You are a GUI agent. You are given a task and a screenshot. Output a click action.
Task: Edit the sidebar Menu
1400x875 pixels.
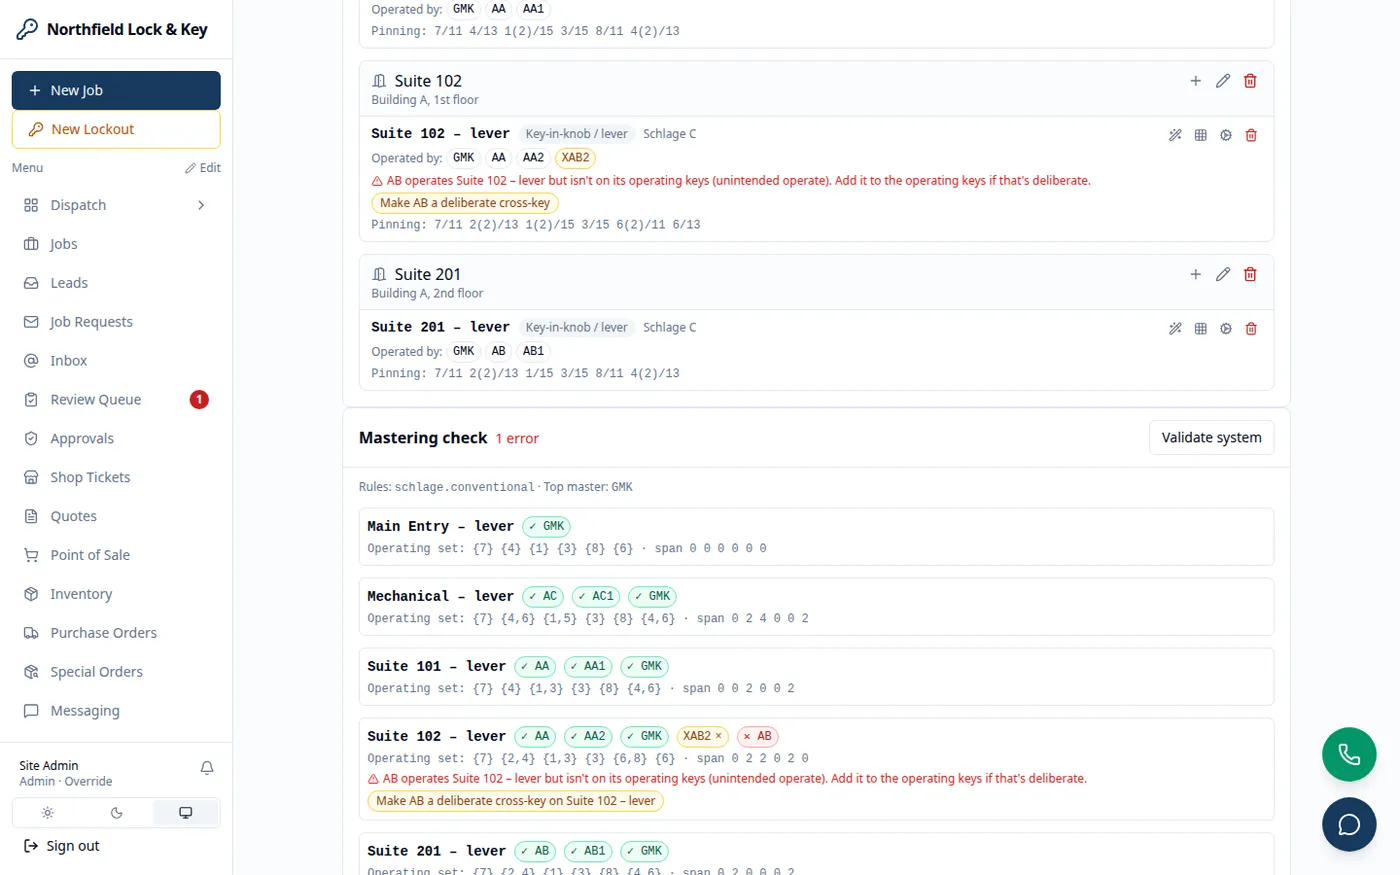[203, 168]
